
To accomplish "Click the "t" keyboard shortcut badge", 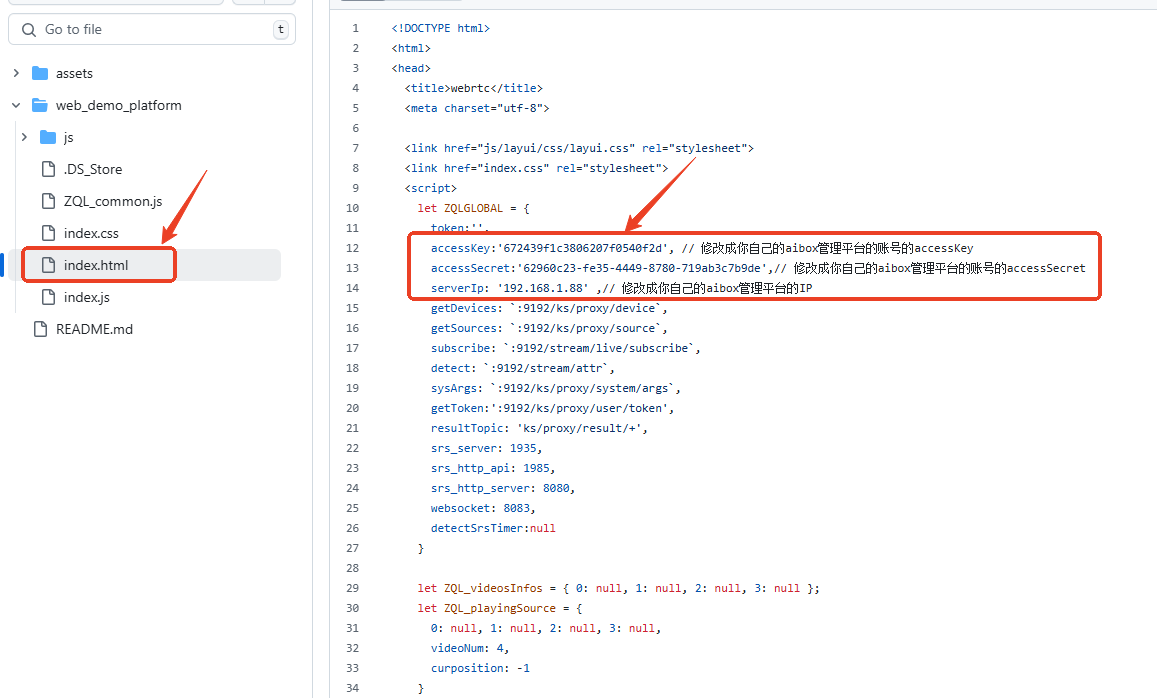I will click(x=280, y=30).
